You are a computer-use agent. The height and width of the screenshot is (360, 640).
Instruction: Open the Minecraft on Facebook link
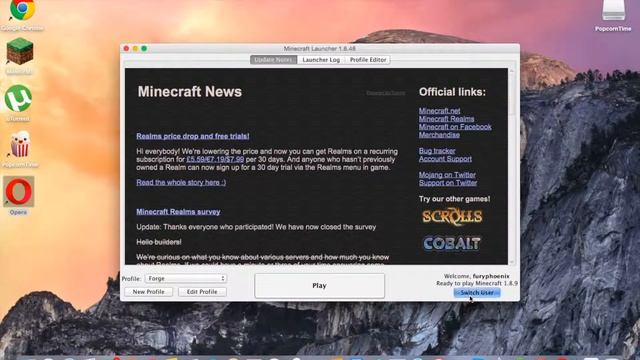455,127
